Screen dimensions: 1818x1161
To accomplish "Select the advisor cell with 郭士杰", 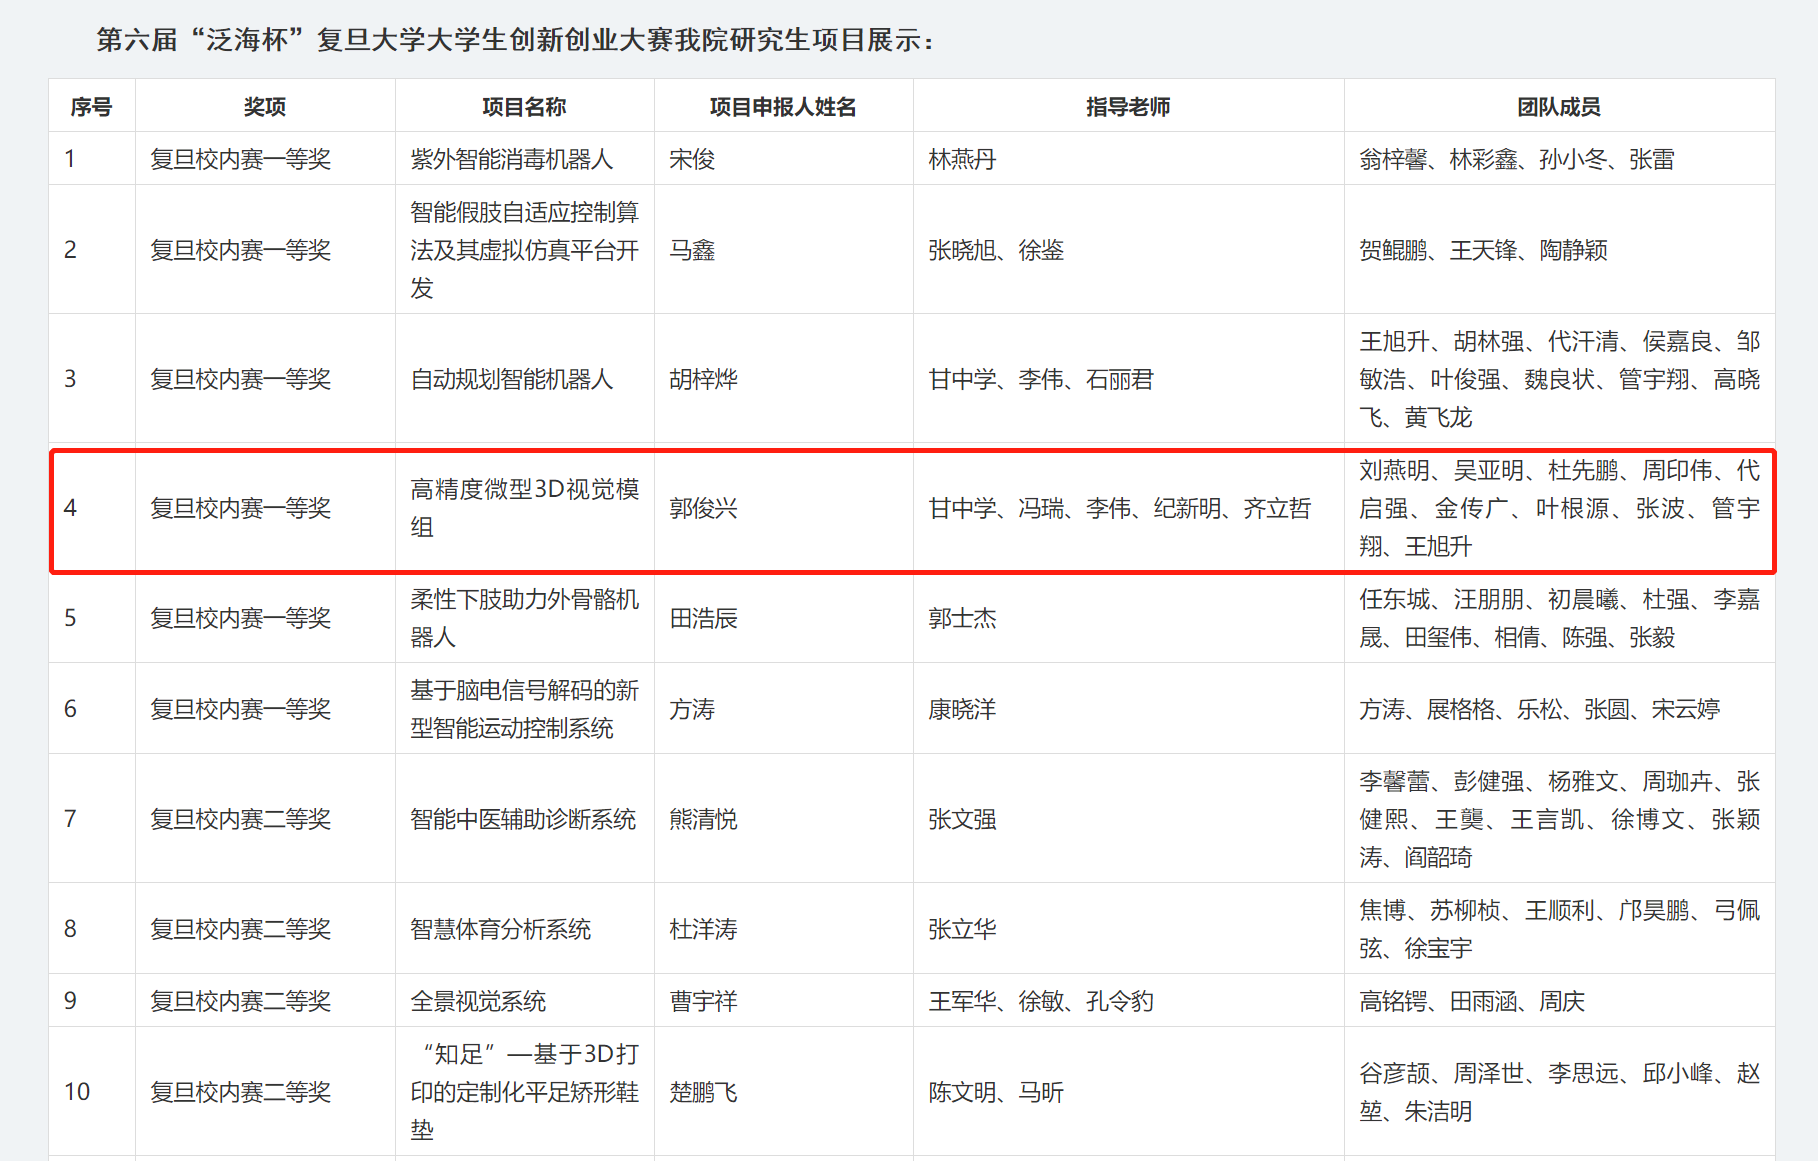I will point(962,618).
